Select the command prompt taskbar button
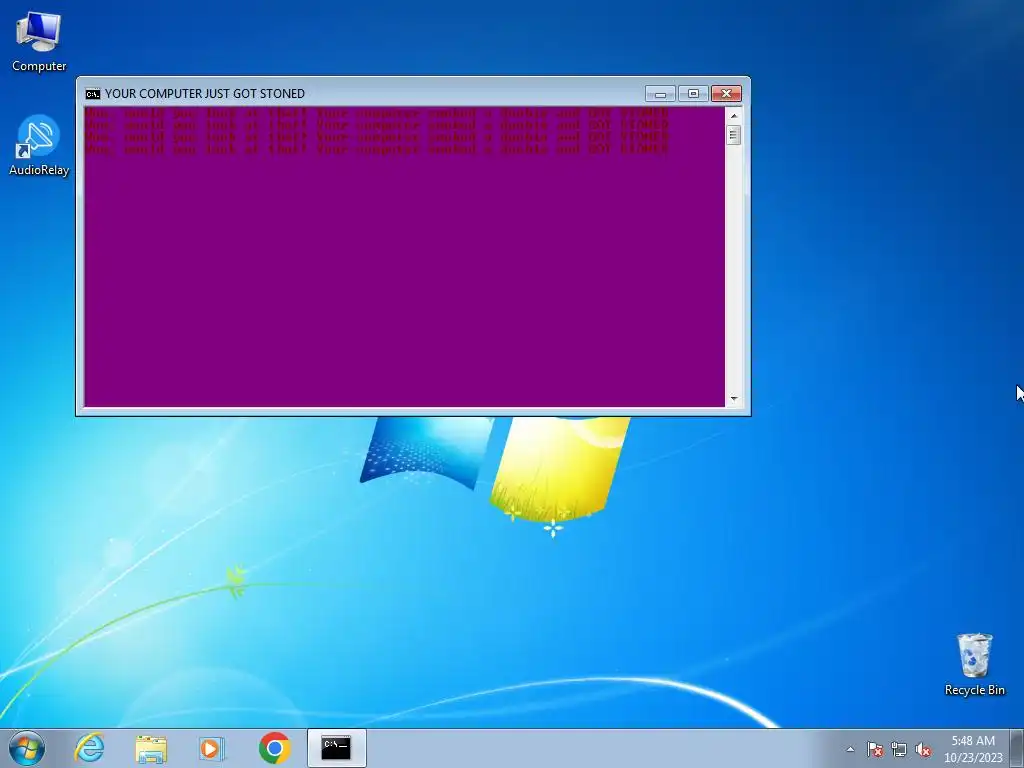 coord(336,748)
